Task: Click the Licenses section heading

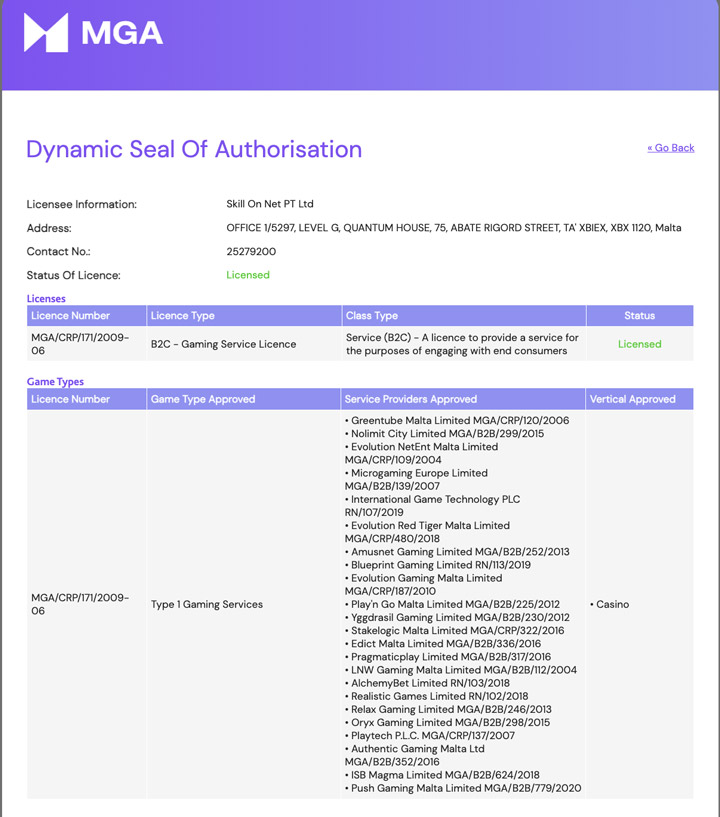Action: 46,299
